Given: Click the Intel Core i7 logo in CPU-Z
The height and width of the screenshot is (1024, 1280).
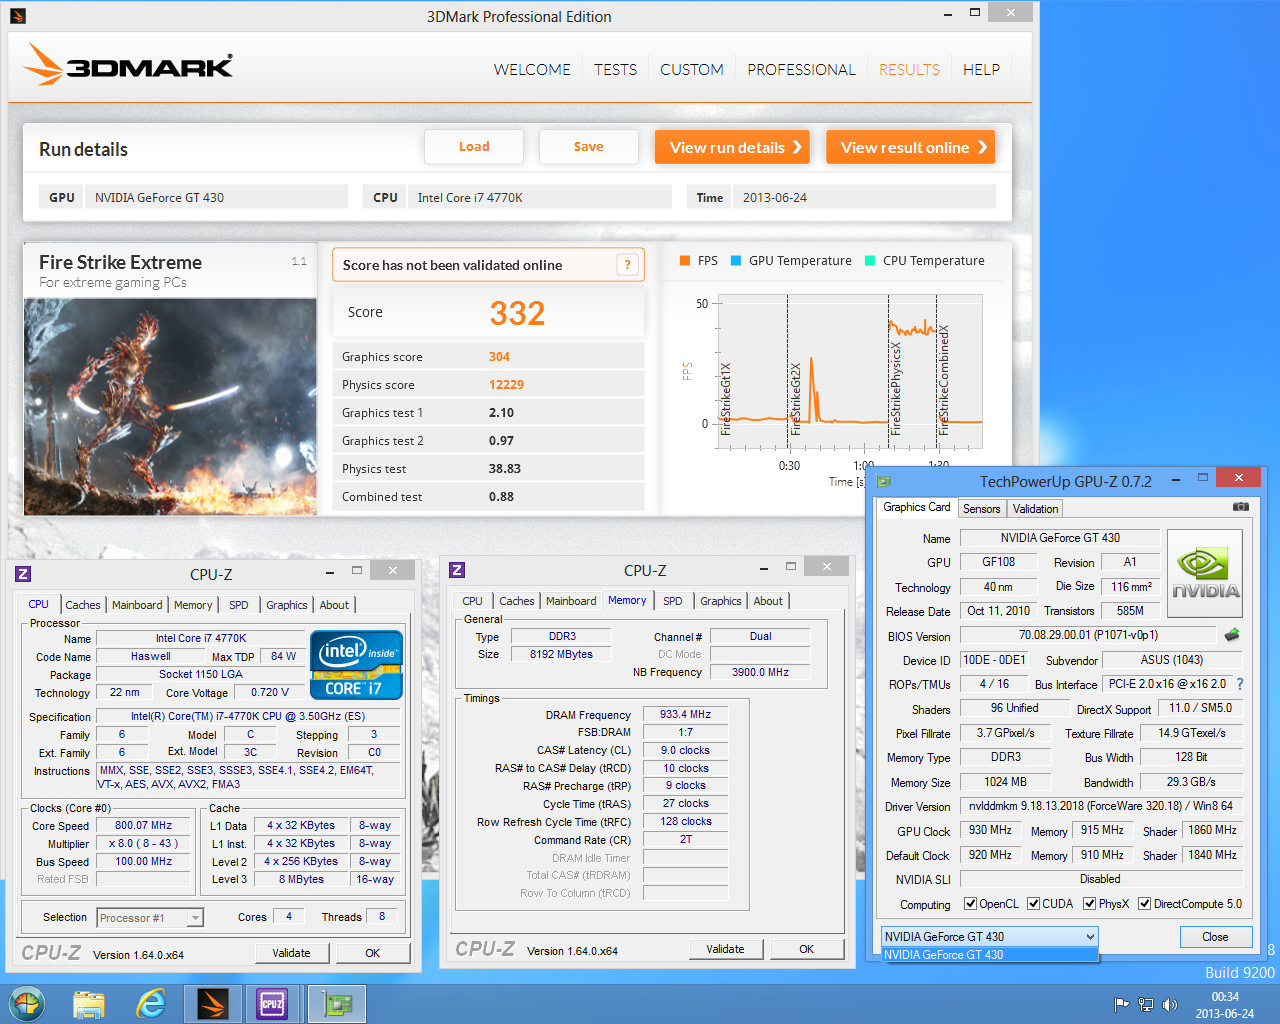Looking at the screenshot, I should pos(357,664).
